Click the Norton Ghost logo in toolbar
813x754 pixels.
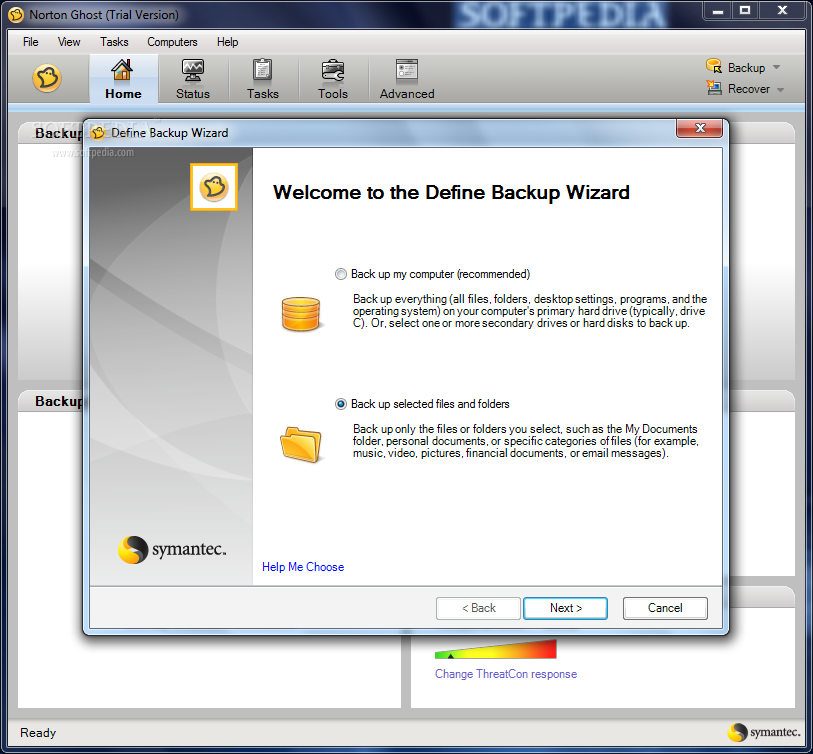47,78
